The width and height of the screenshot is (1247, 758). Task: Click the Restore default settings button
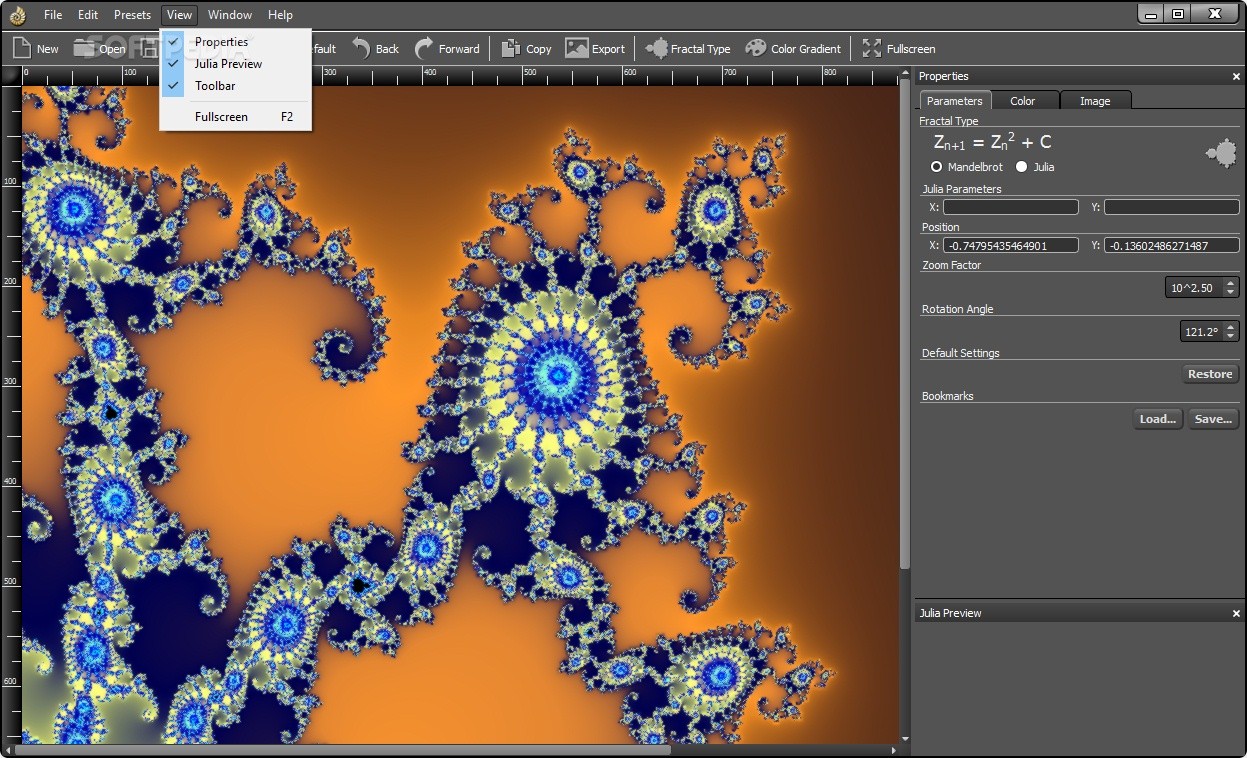(x=1210, y=374)
